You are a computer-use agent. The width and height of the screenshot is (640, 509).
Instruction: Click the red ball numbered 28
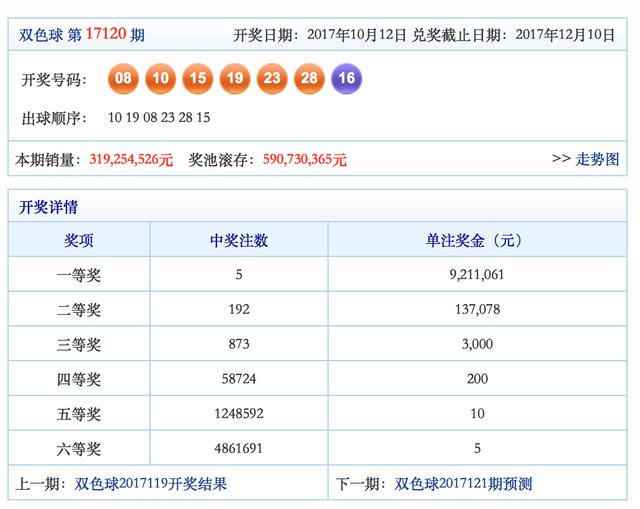pos(309,79)
